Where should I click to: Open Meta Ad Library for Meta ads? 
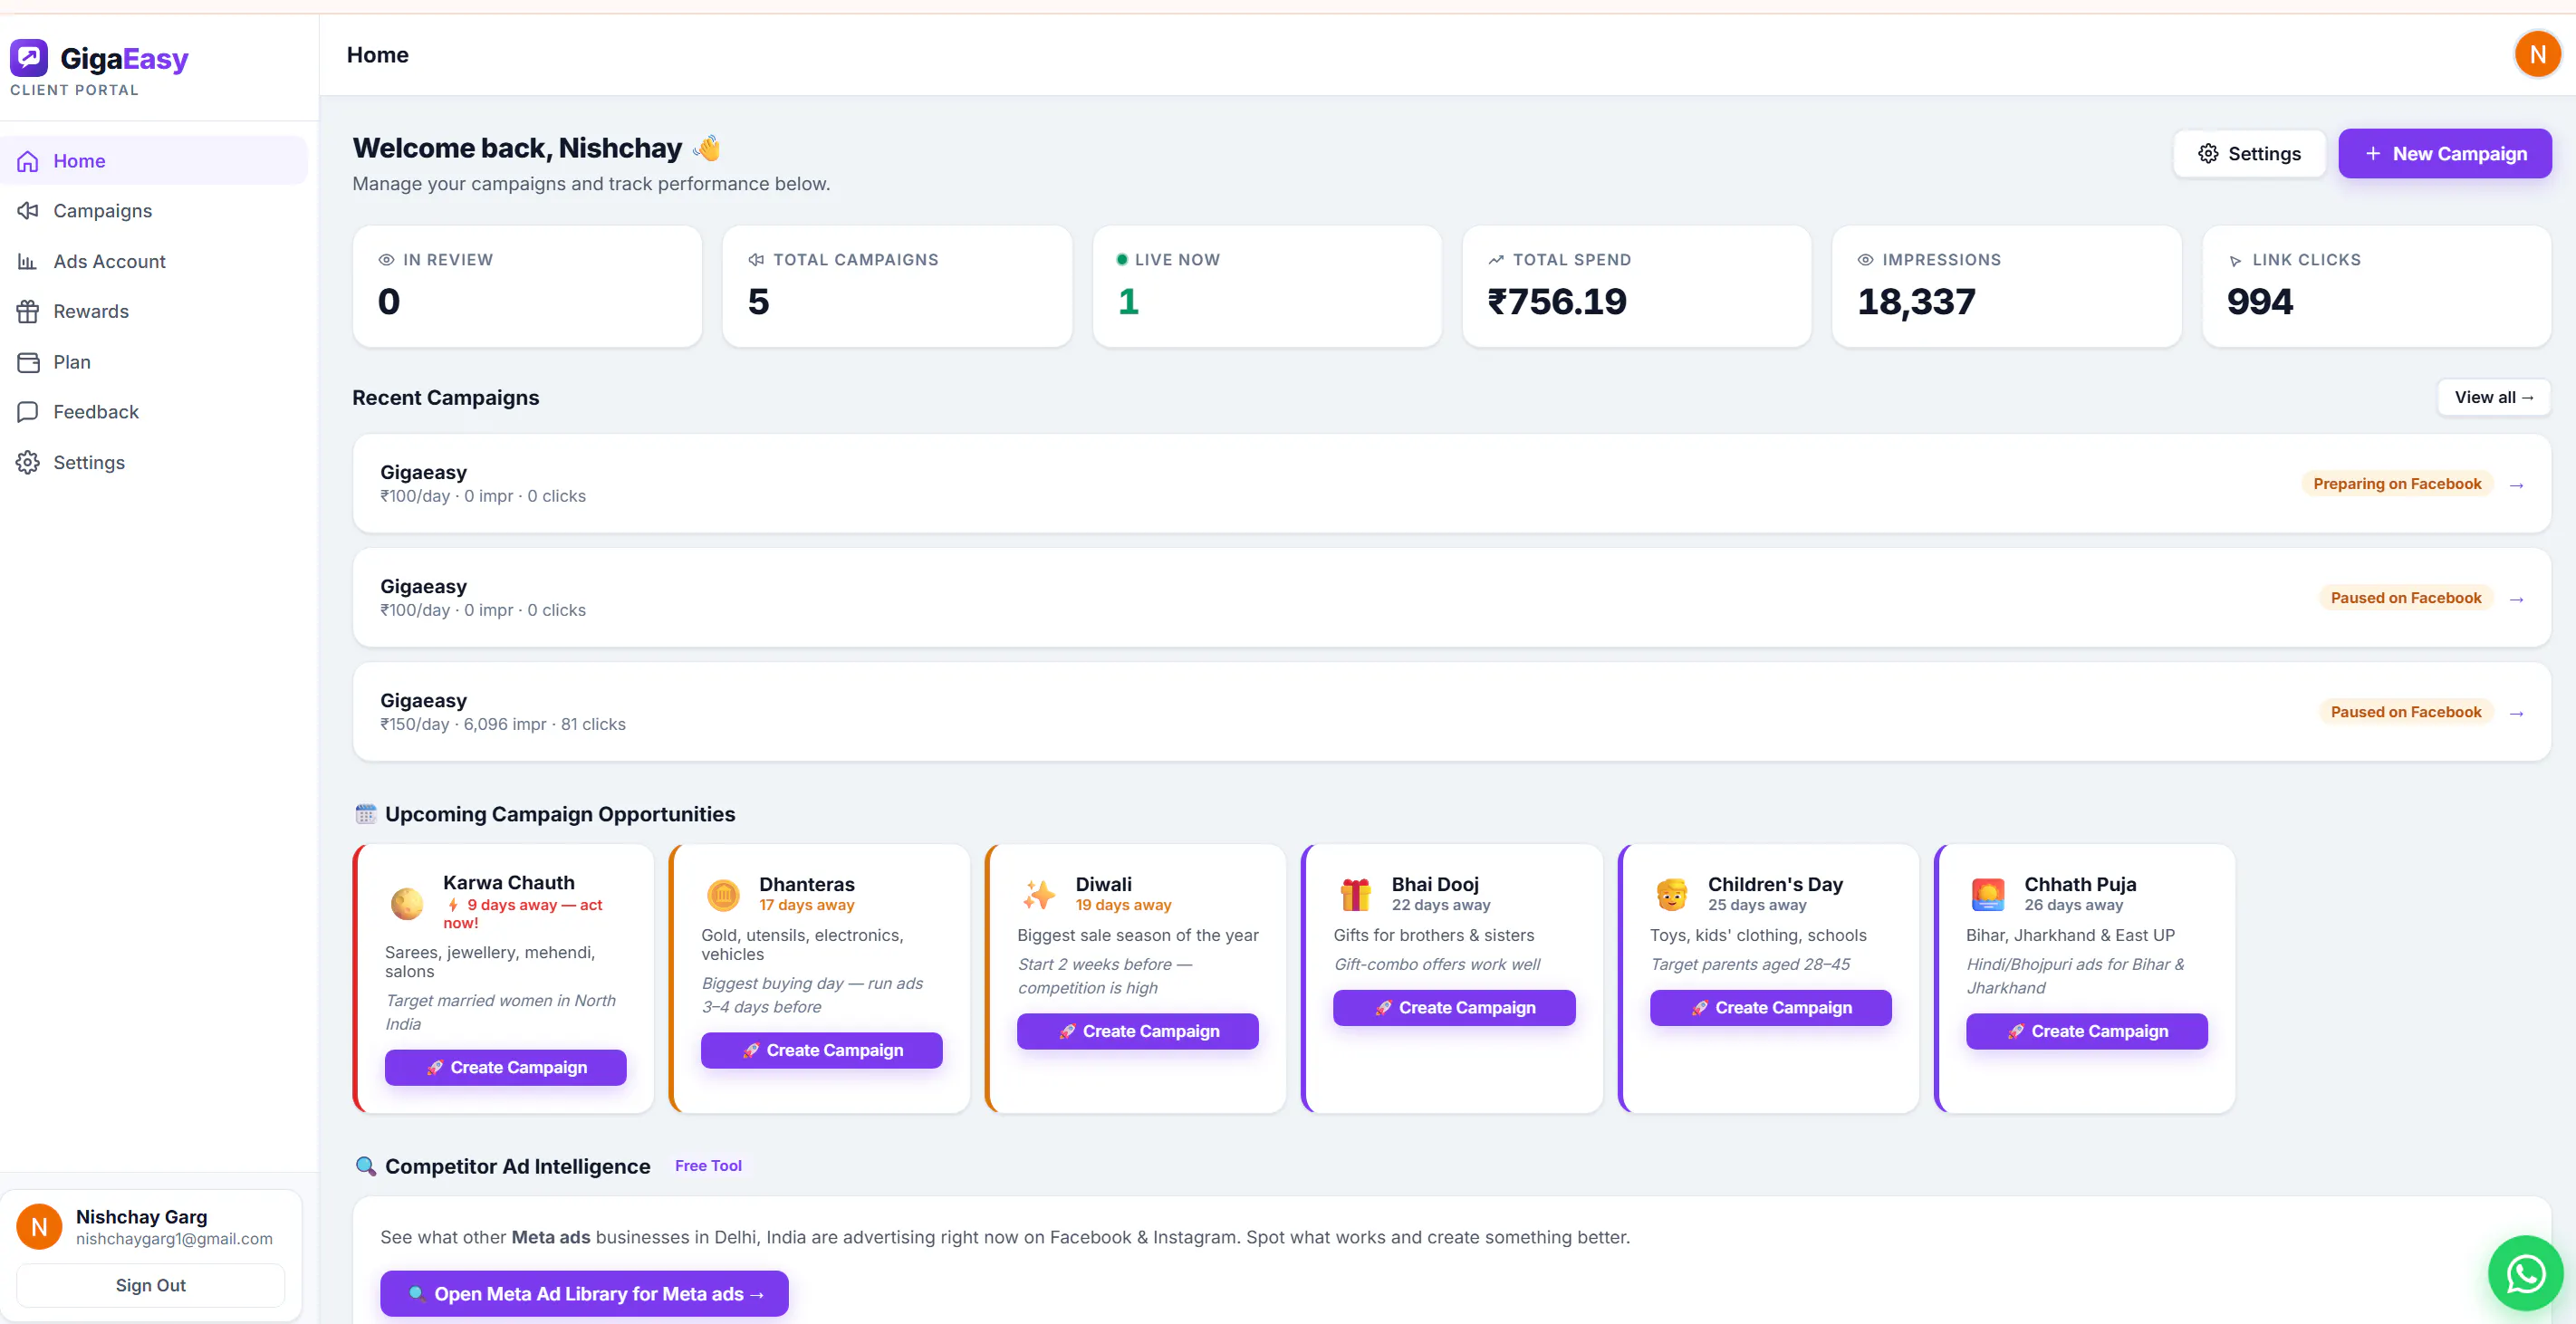pyautogui.click(x=584, y=1294)
